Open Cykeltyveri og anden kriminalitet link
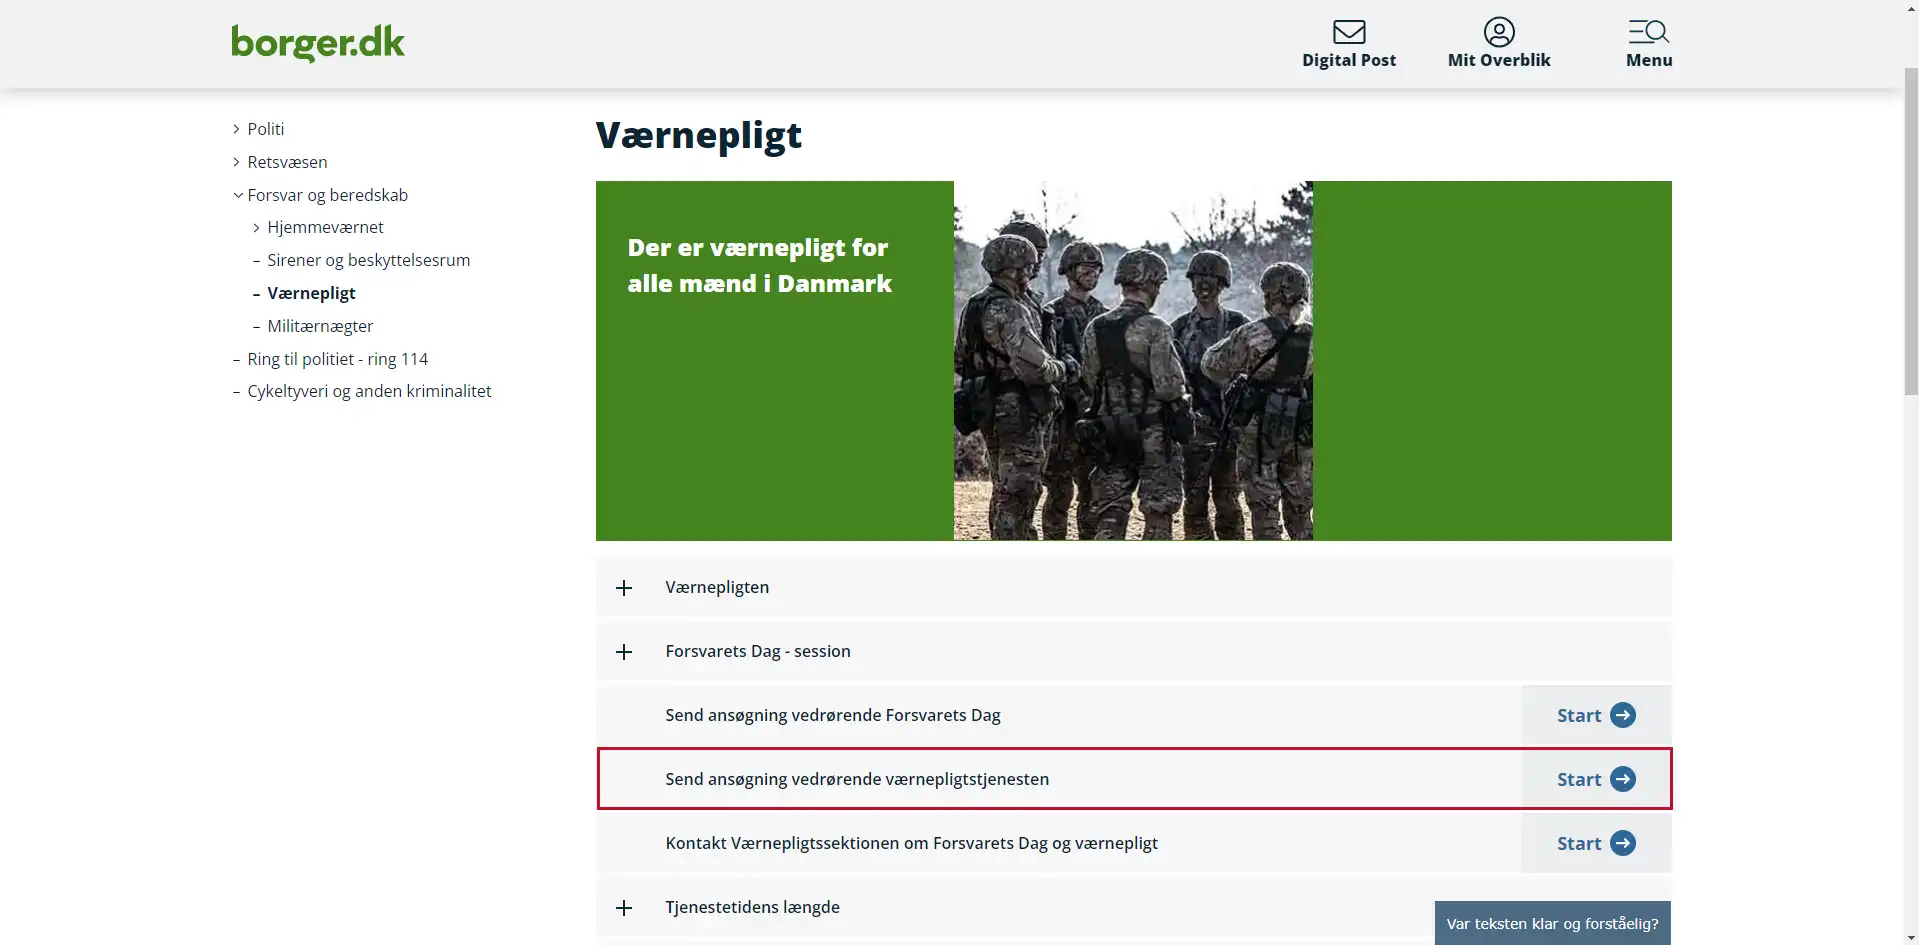 point(369,391)
